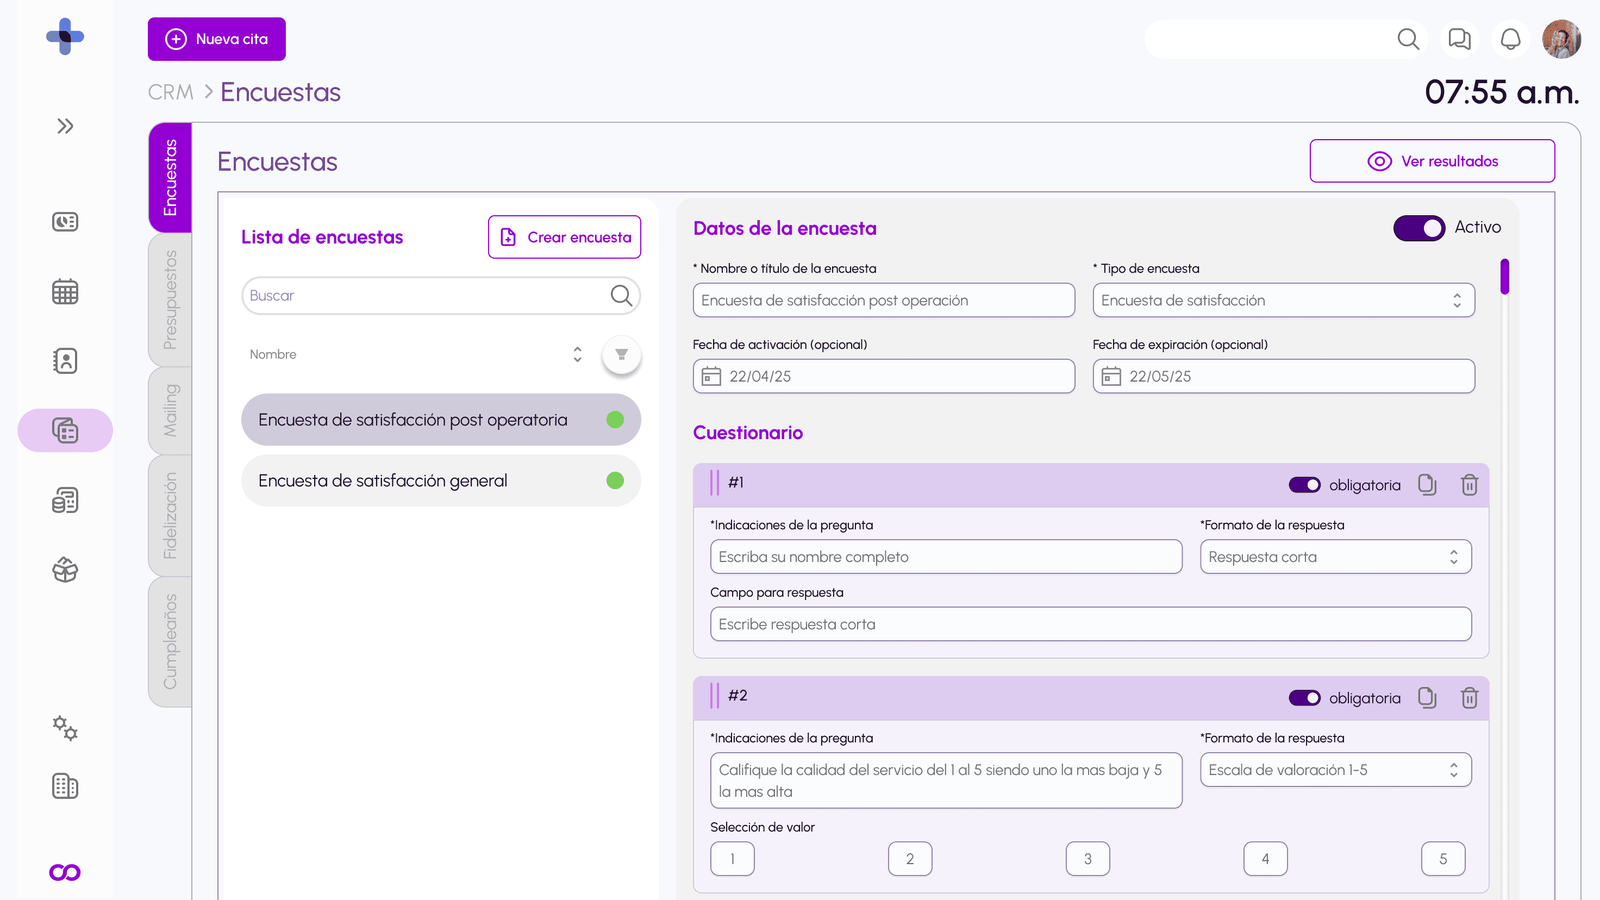This screenshot has height=900, width=1600.
Task: Delete question #1 with trash icon
Action: [1469, 485]
